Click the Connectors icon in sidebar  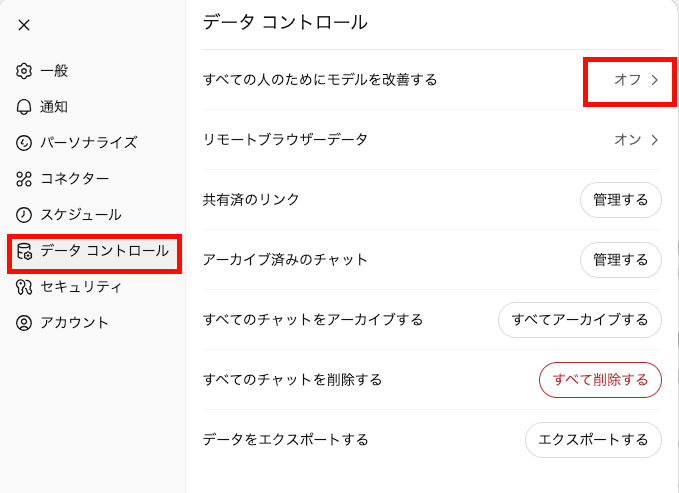25,179
